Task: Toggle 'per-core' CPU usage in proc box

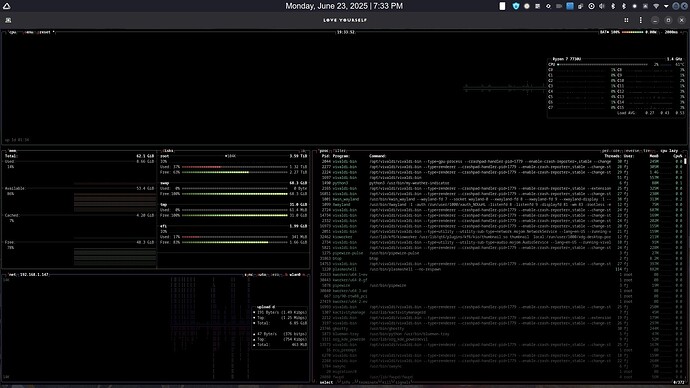Action: coord(611,151)
